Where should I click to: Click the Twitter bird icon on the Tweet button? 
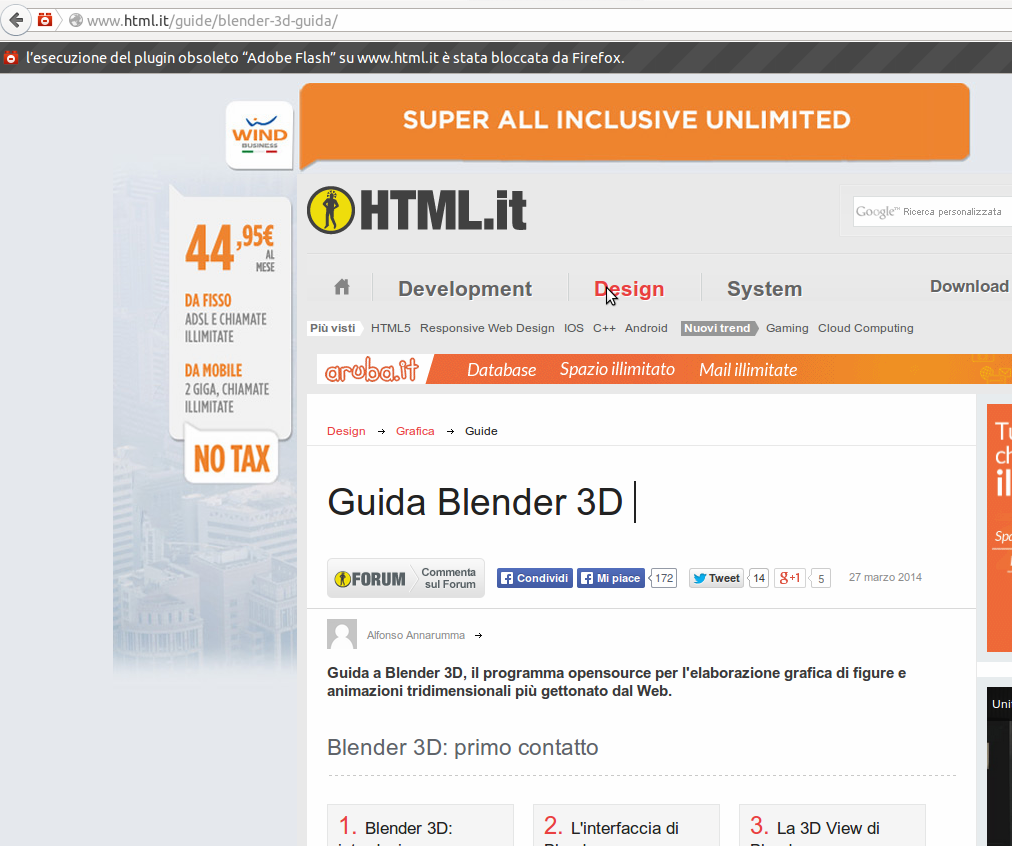[698, 578]
